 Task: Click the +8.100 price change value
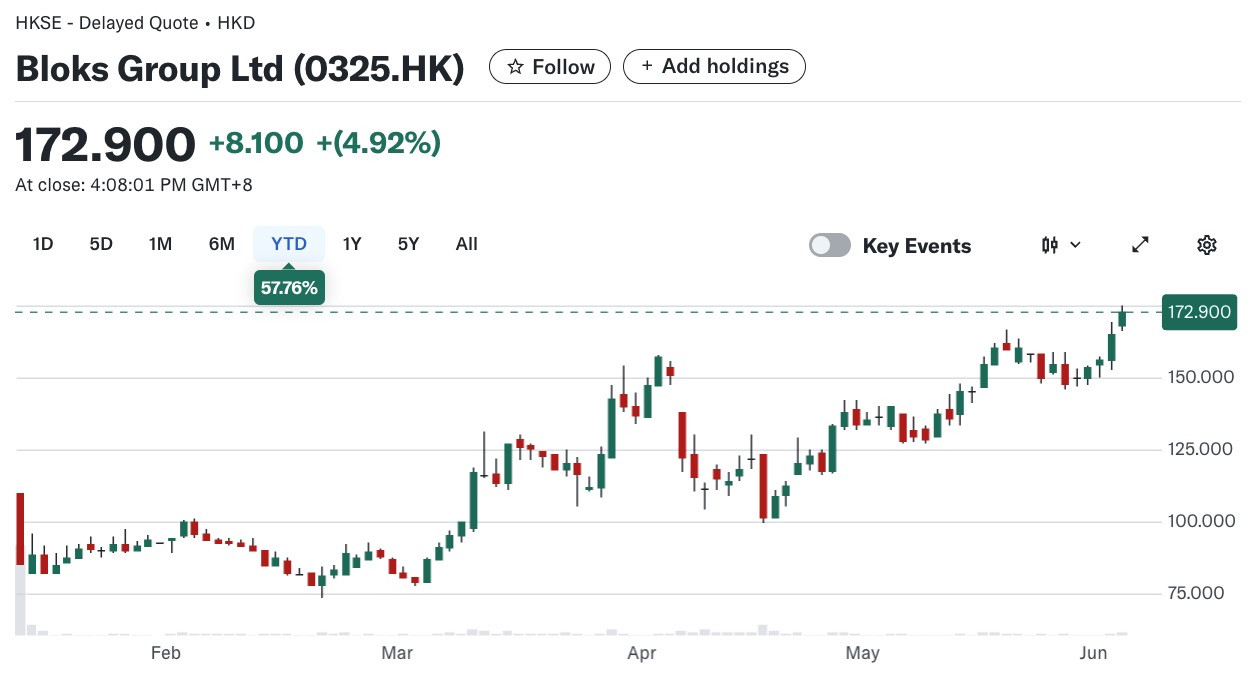point(256,144)
